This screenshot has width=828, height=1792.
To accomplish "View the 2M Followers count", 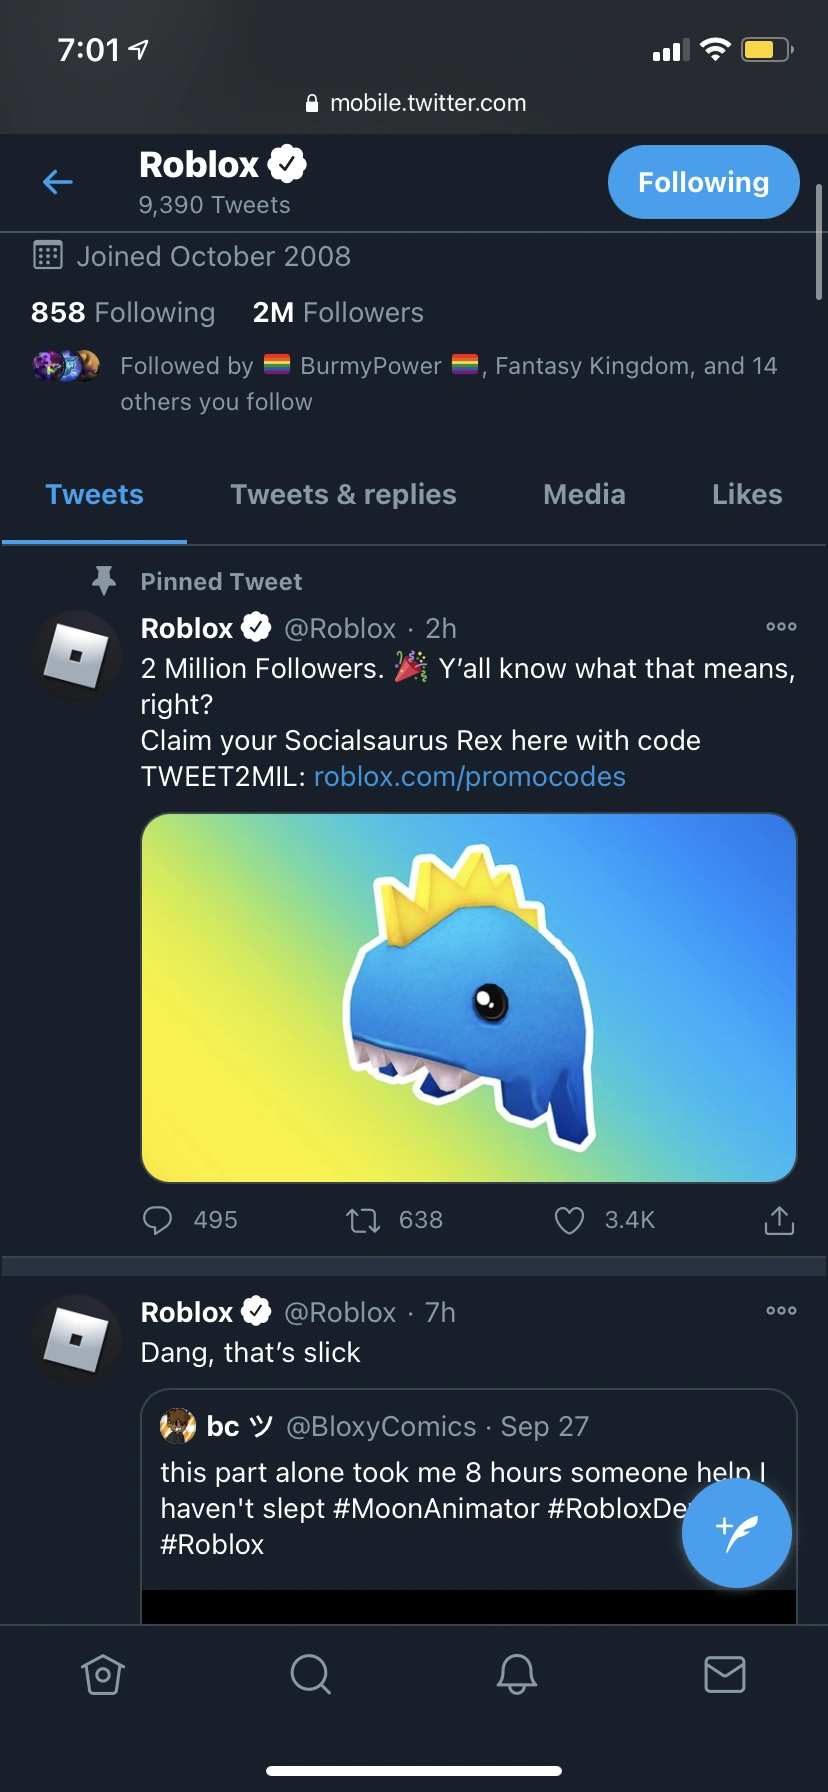I will pyautogui.click(x=337, y=312).
